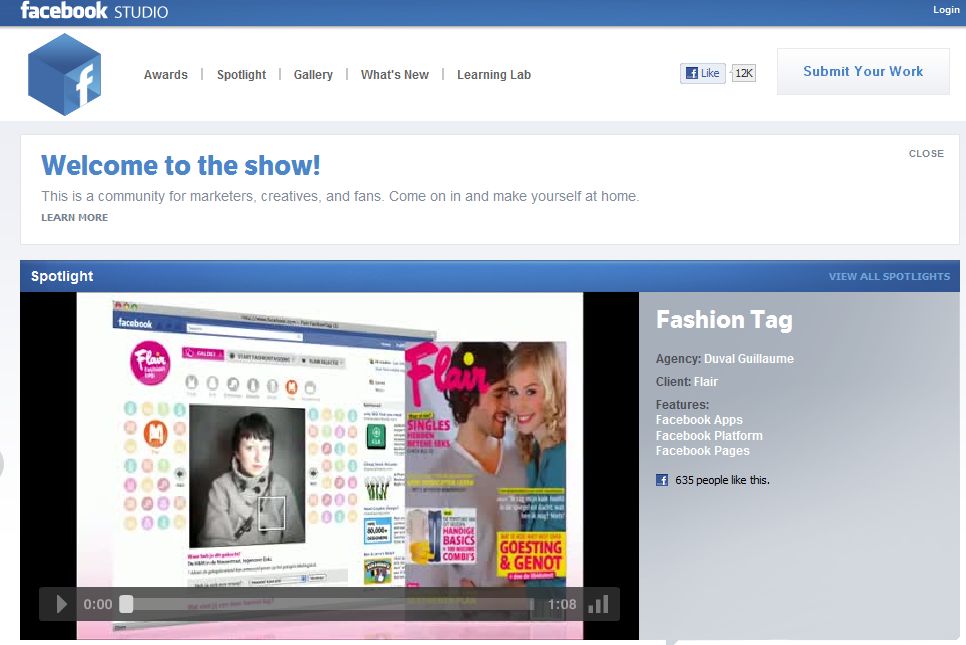Click the Spotlight section header title
Image resolution: width=966 pixels, height=645 pixels.
(x=62, y=277)
